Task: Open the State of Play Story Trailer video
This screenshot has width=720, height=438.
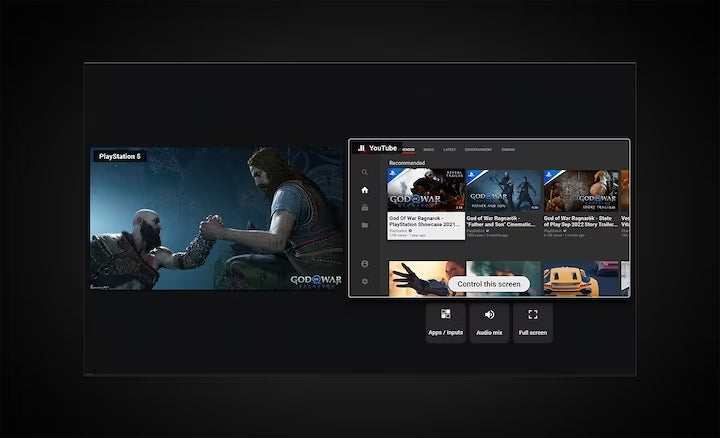Action: (x=581, y=191)
